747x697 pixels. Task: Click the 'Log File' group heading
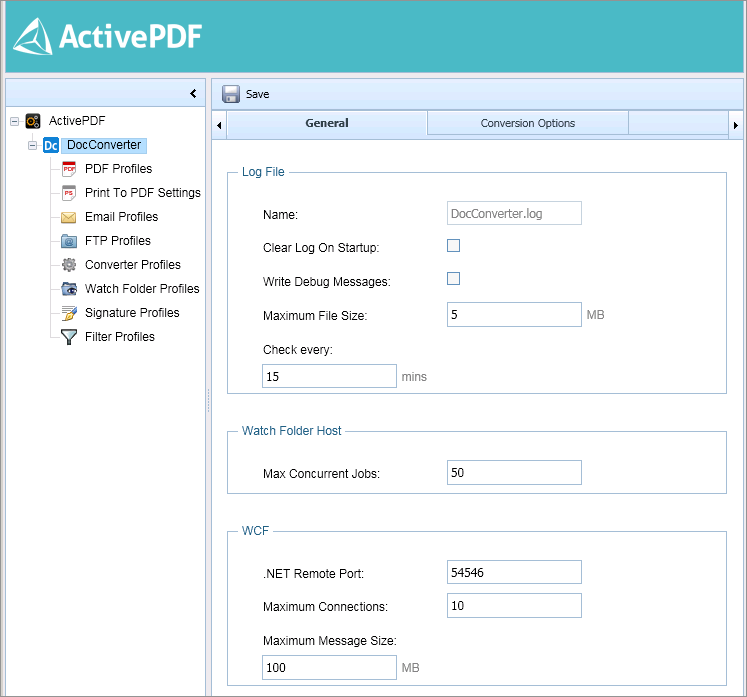tap(263, 172)
